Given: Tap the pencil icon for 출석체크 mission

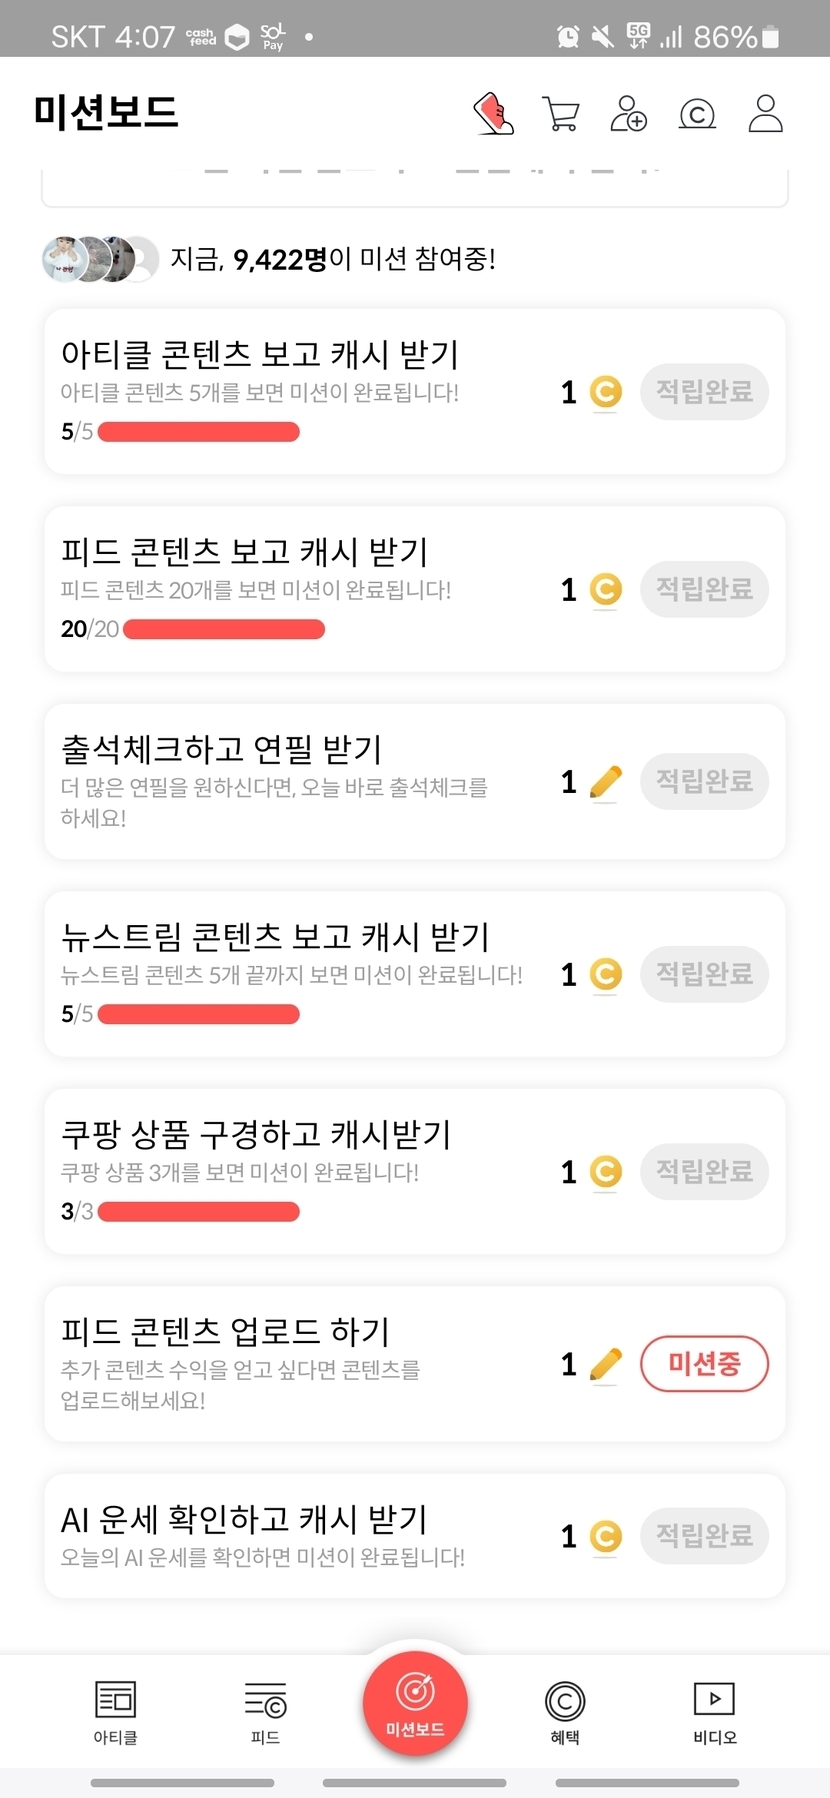Looking at the screenshot, I should click(x=605, y=781).
